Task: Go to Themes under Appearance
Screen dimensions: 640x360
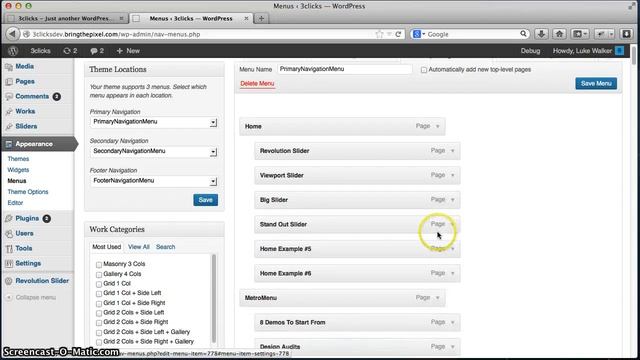Action: click(x=18, y=159)
